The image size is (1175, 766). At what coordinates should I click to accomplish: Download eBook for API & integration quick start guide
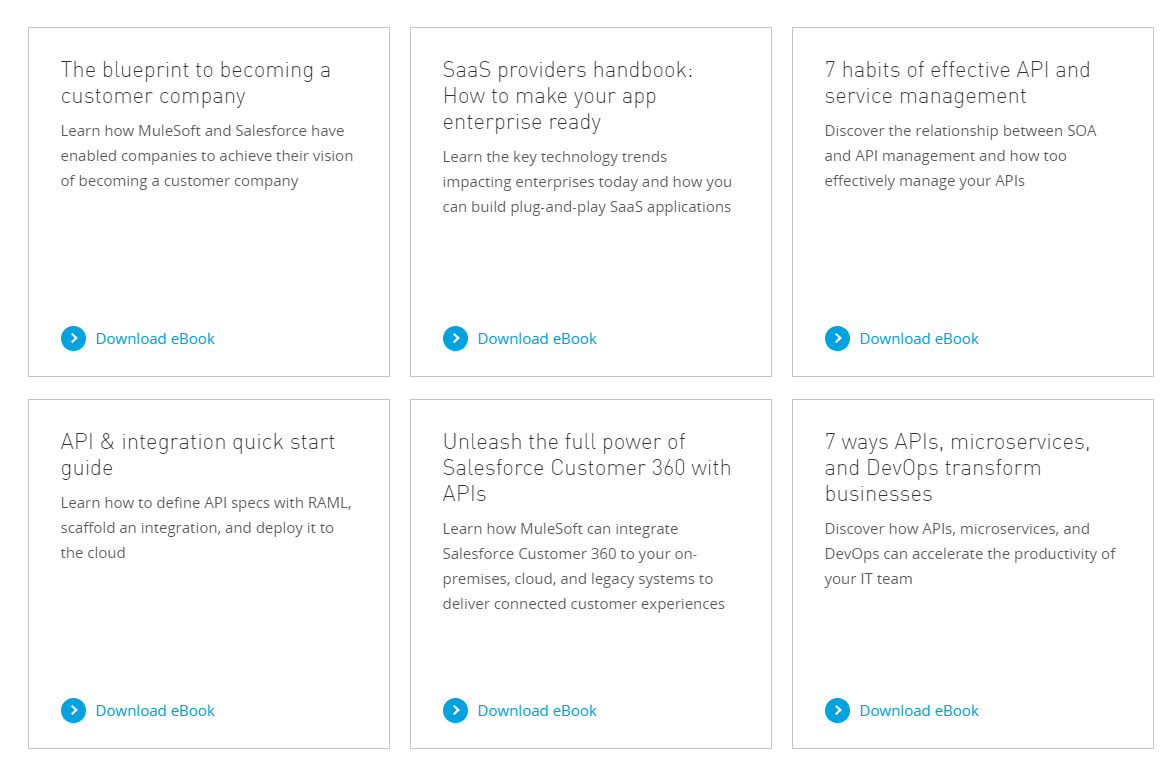pos(155,711)
